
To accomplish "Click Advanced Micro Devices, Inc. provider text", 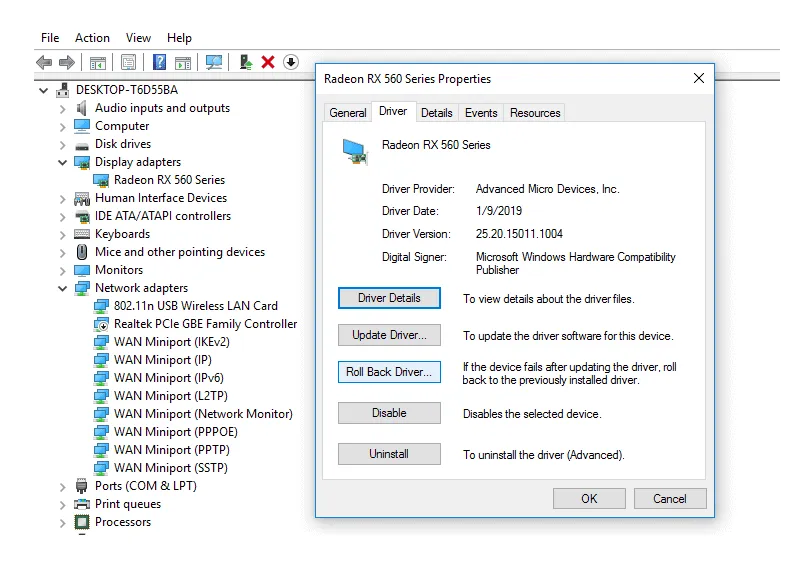I will (547, 189).
